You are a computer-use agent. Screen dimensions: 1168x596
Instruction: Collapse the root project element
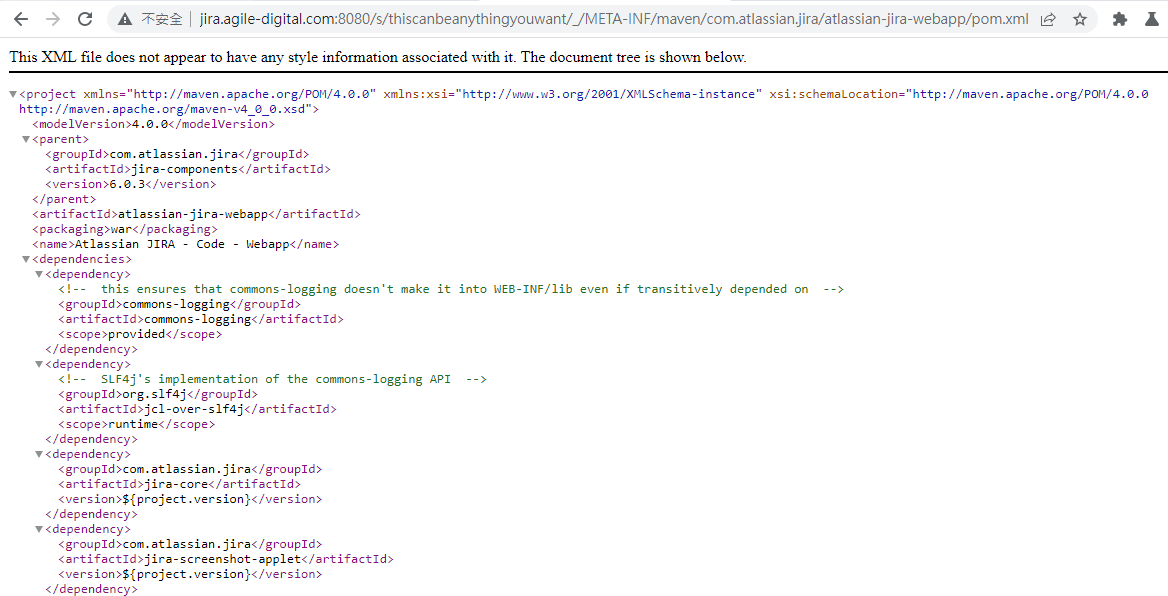tap(13, 95)
